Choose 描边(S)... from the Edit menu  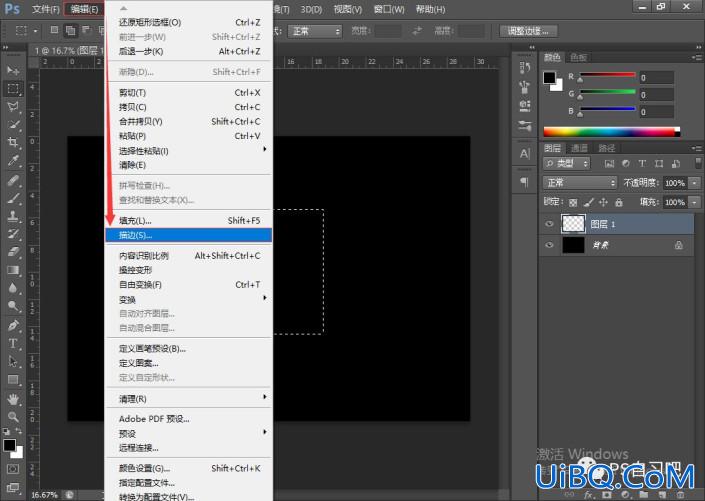coord(189,235)
